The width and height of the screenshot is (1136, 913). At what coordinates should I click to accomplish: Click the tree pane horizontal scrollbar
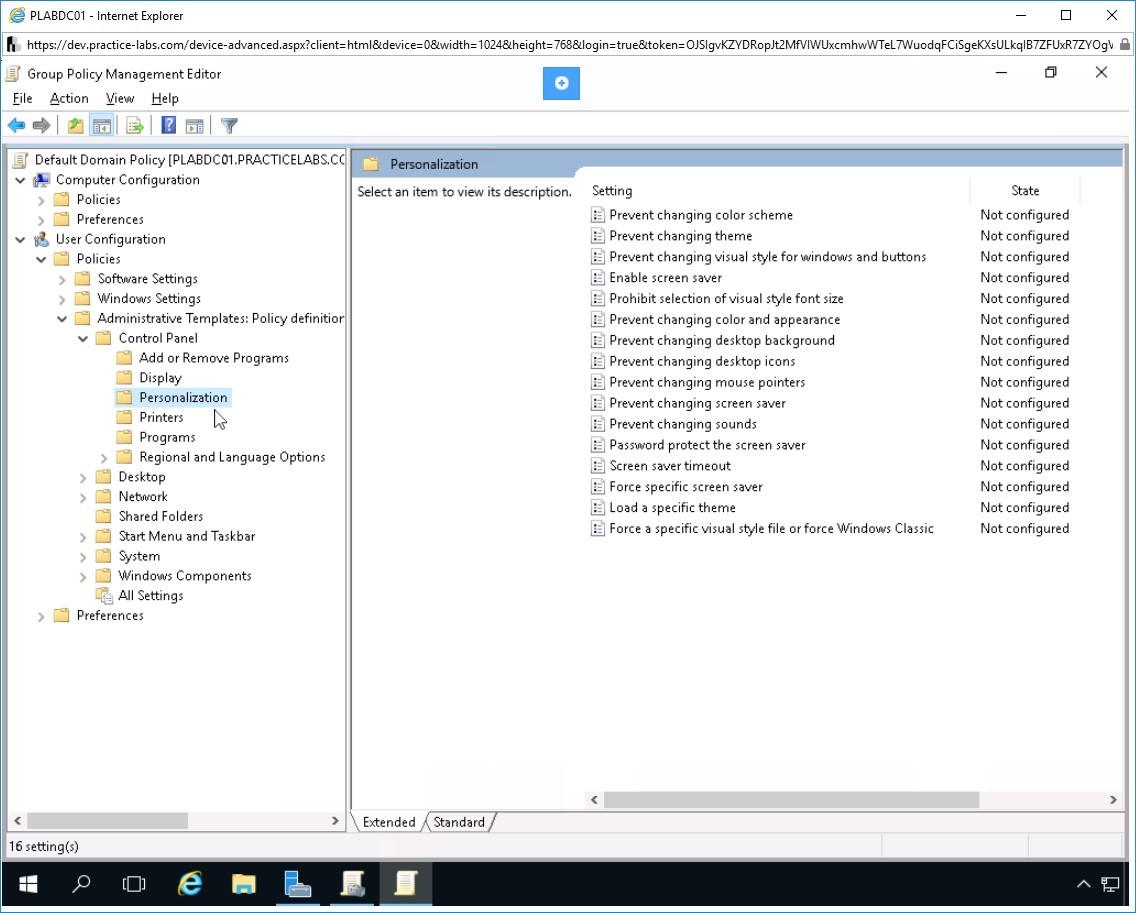[x=107, y=821]
